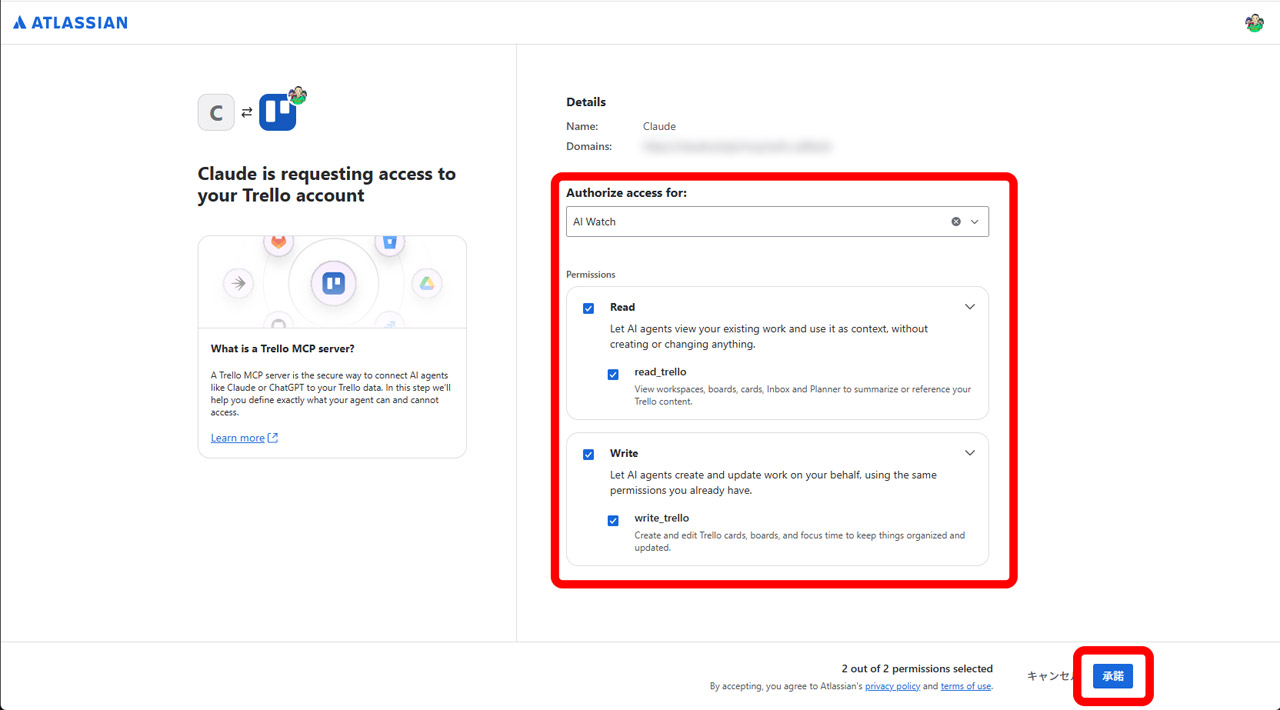Click the GitLab icon in illustration

coord(279,243)
